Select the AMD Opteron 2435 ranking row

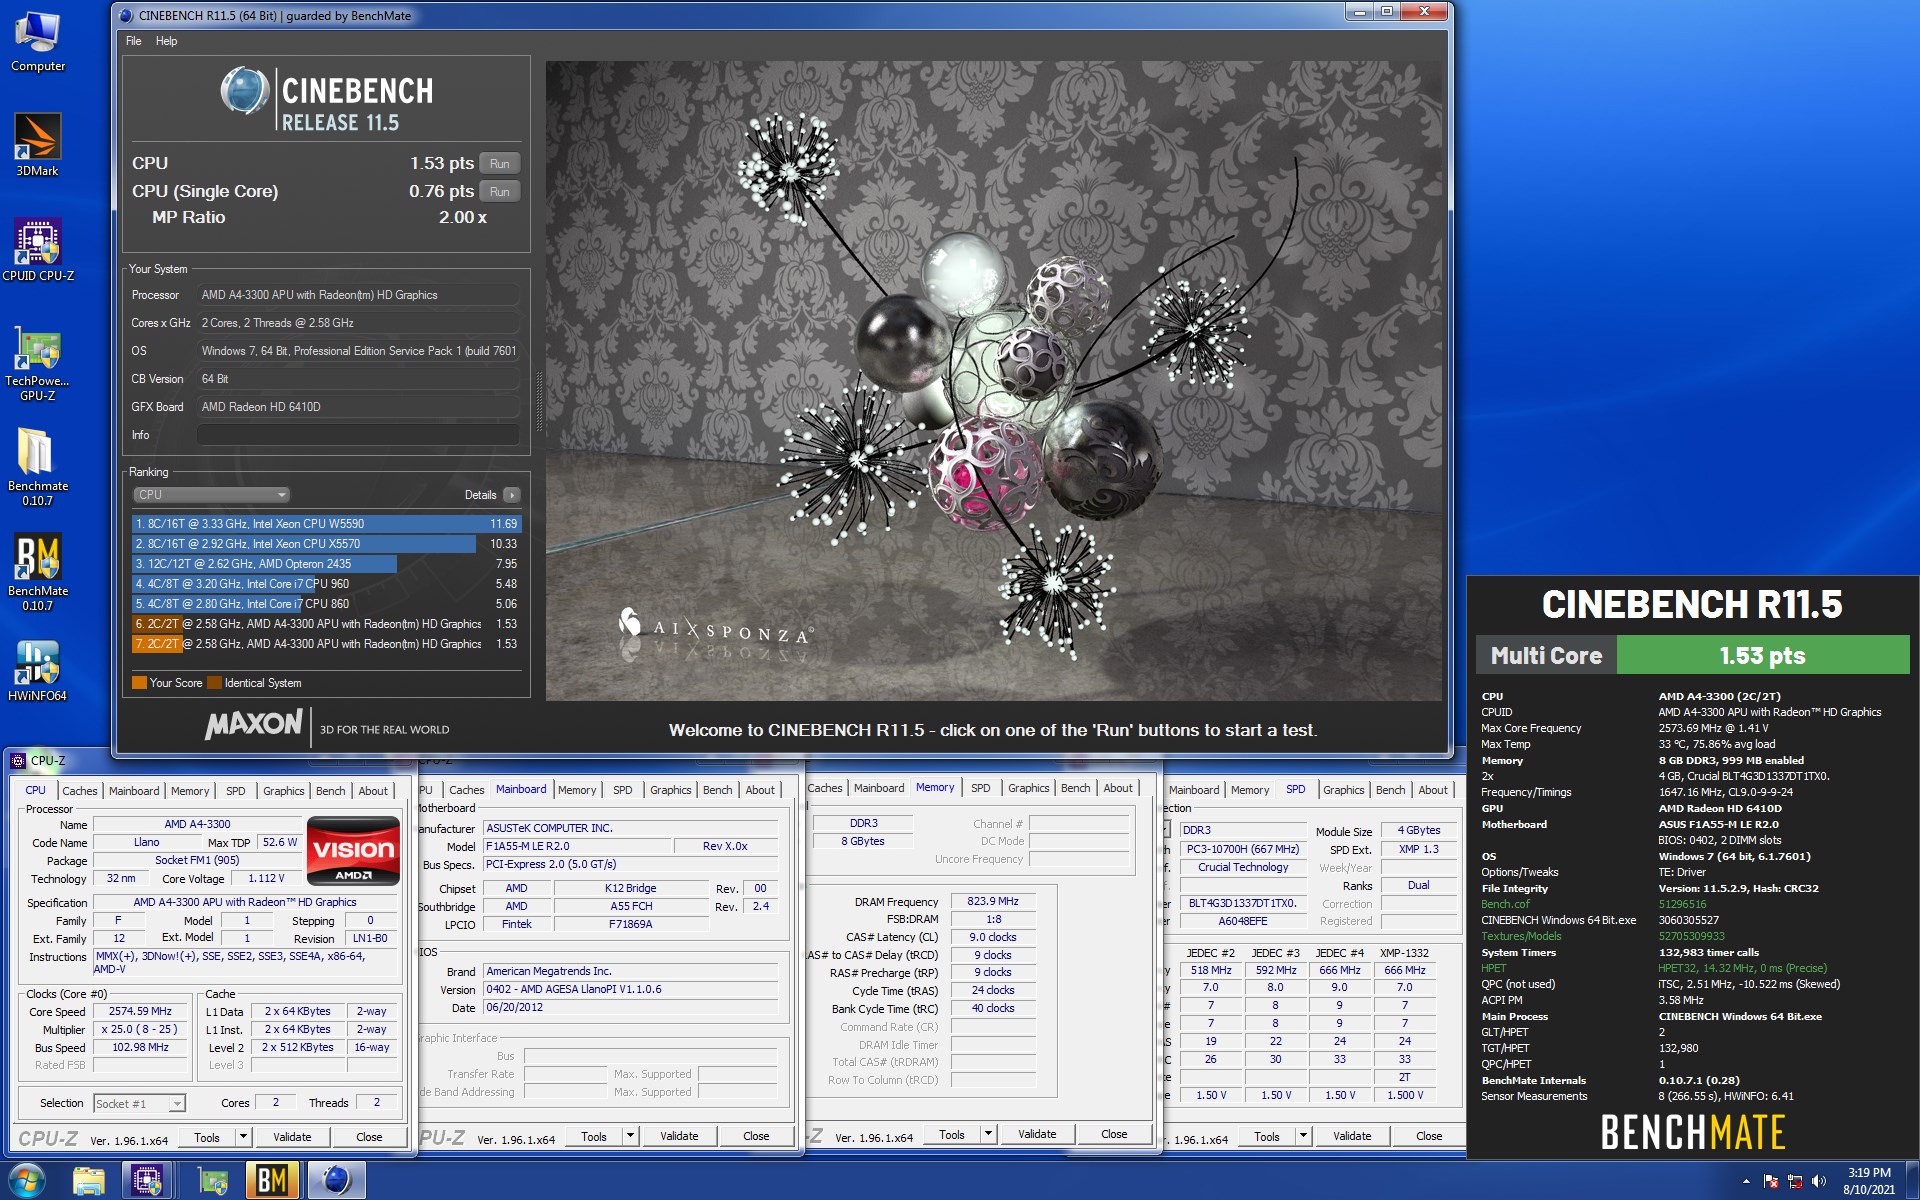click(326, 564)
